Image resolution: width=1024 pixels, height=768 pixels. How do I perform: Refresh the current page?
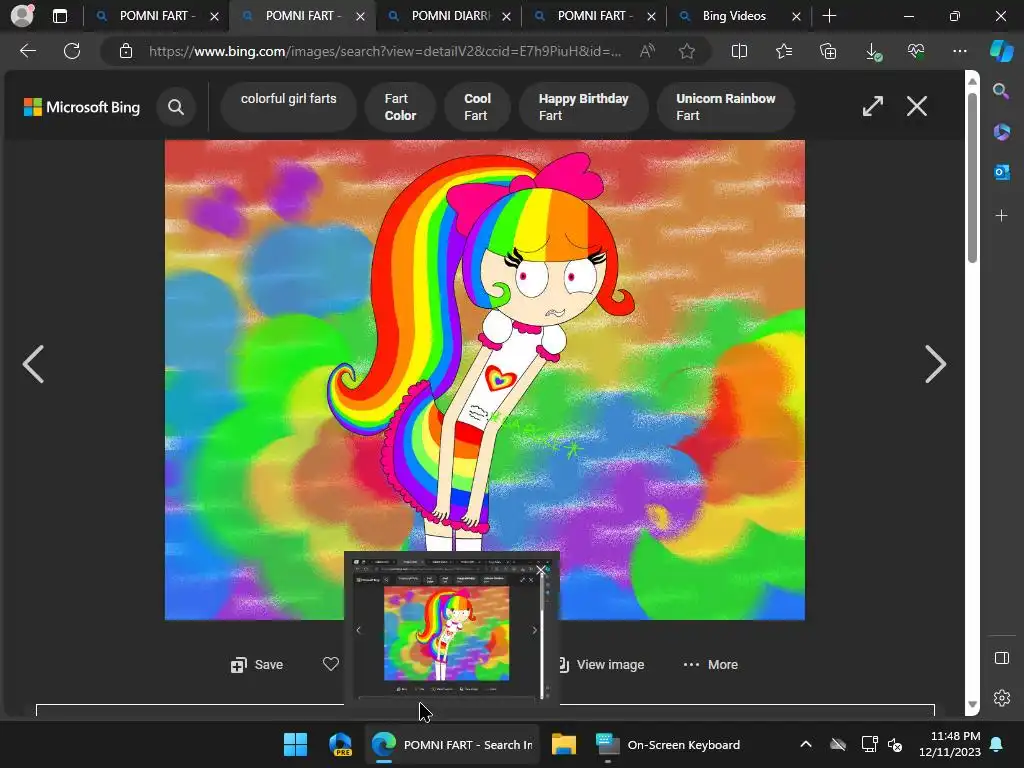coord(72,51)
